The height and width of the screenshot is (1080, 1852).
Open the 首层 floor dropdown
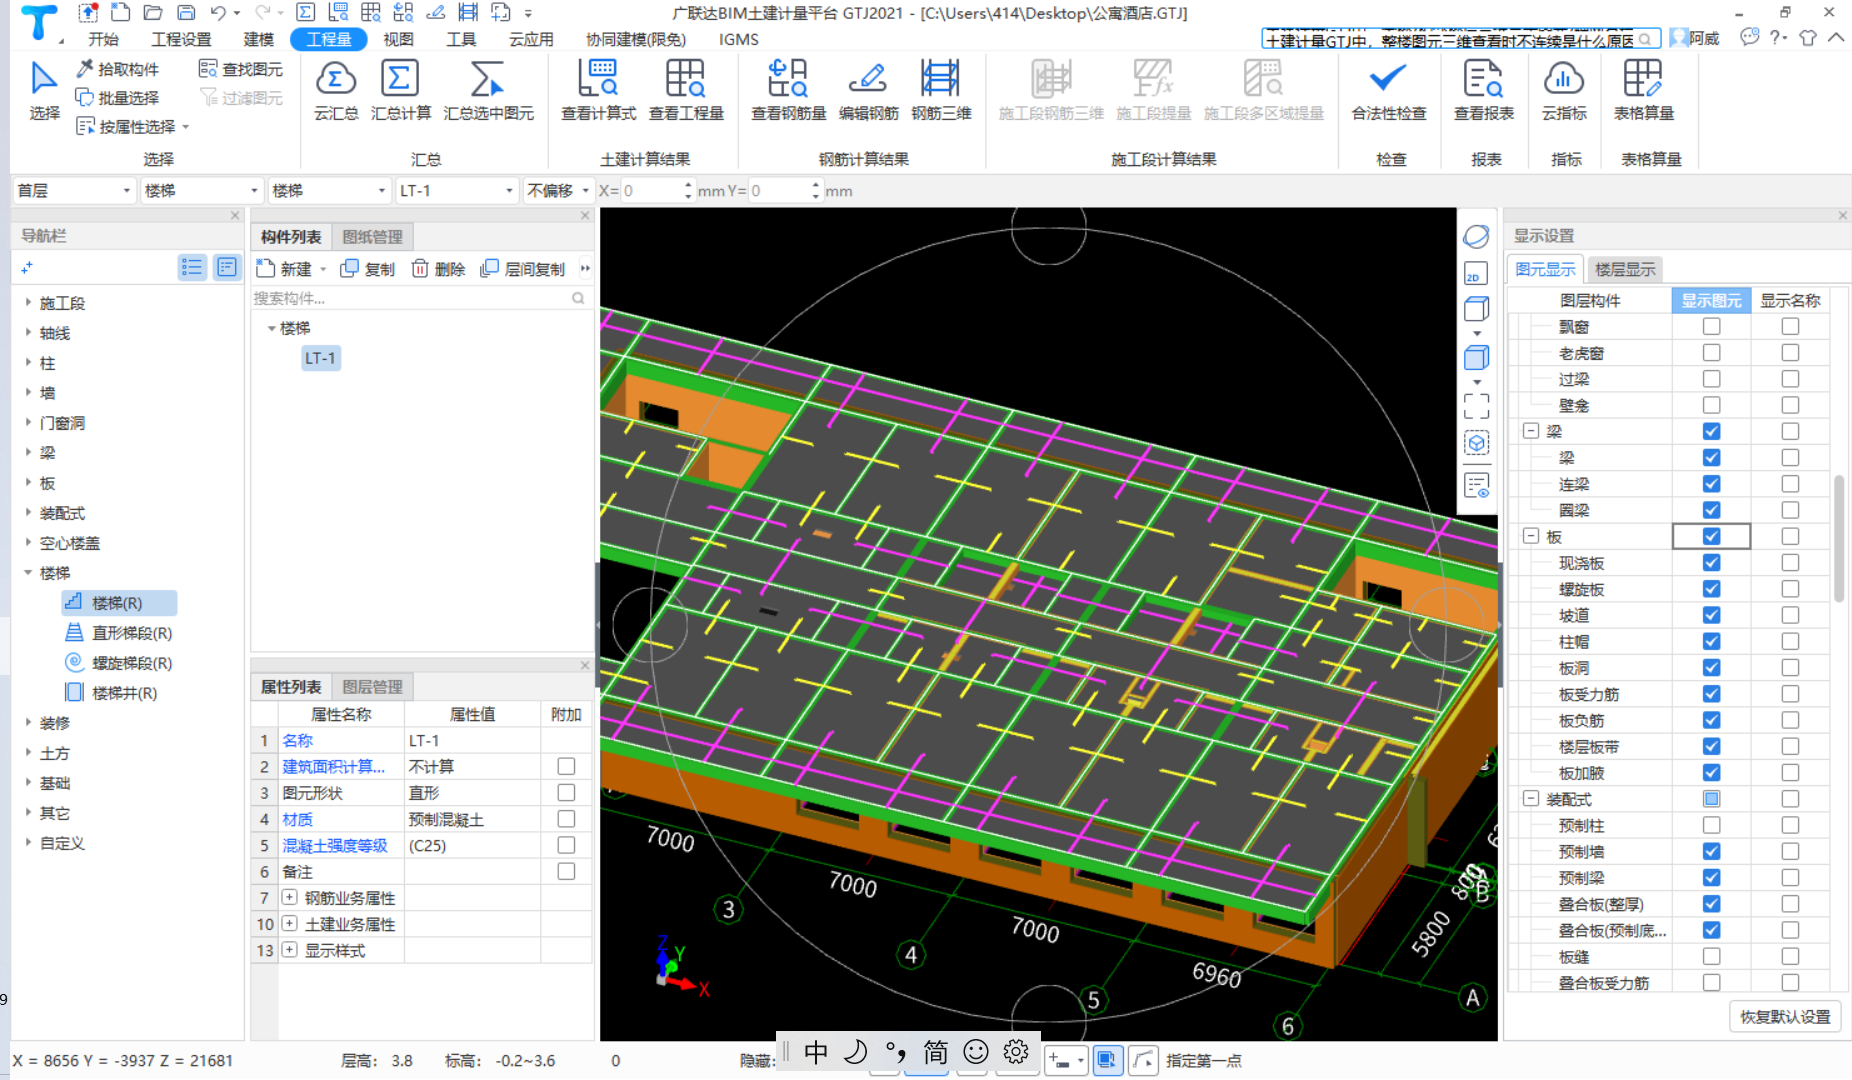(x=74, y=191)
